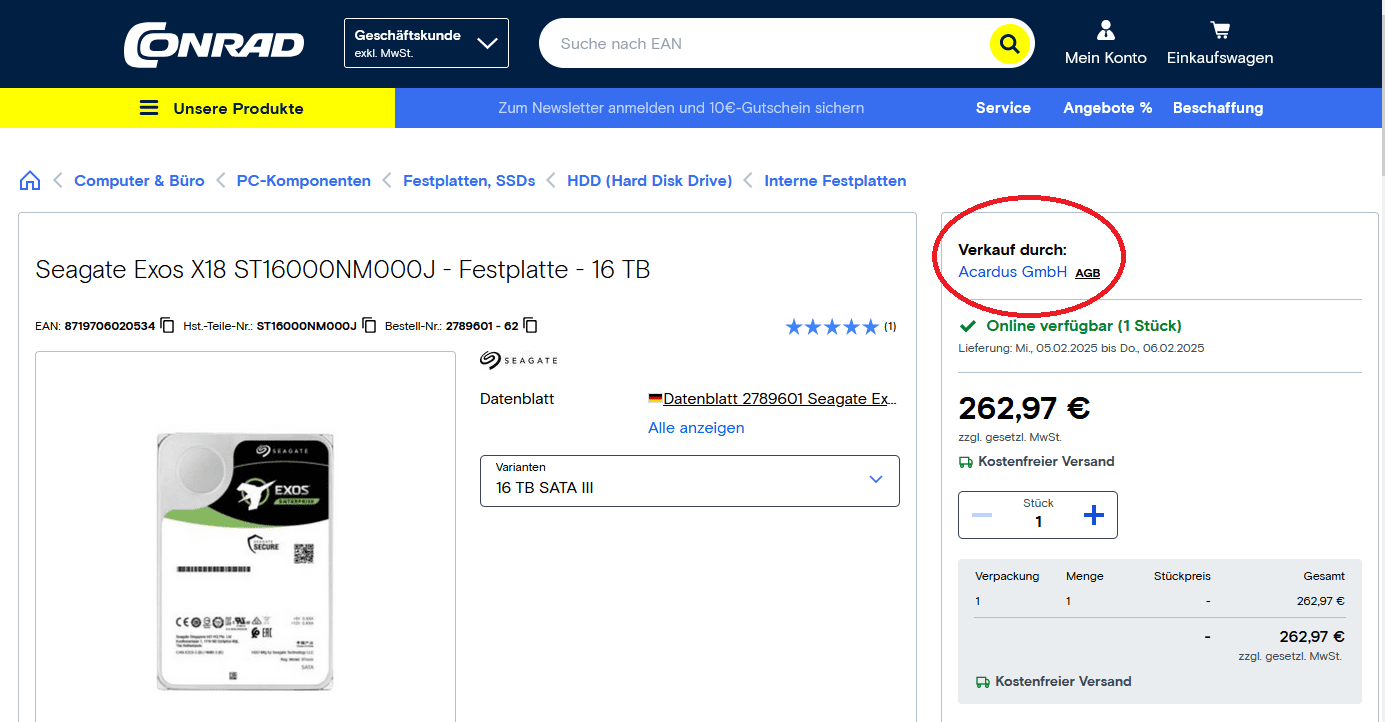Open Mein Konto user icon

[1105, 30]
